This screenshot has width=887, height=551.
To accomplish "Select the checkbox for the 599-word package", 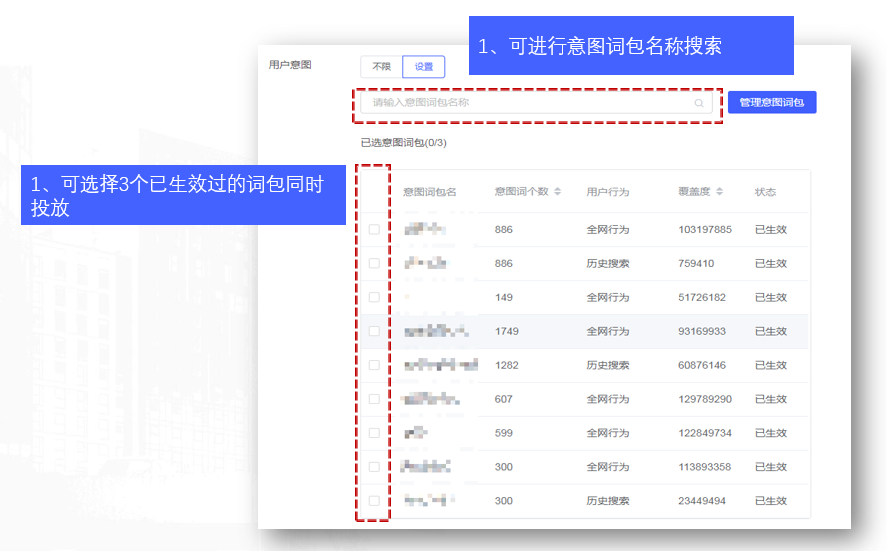I will point(374,433).
